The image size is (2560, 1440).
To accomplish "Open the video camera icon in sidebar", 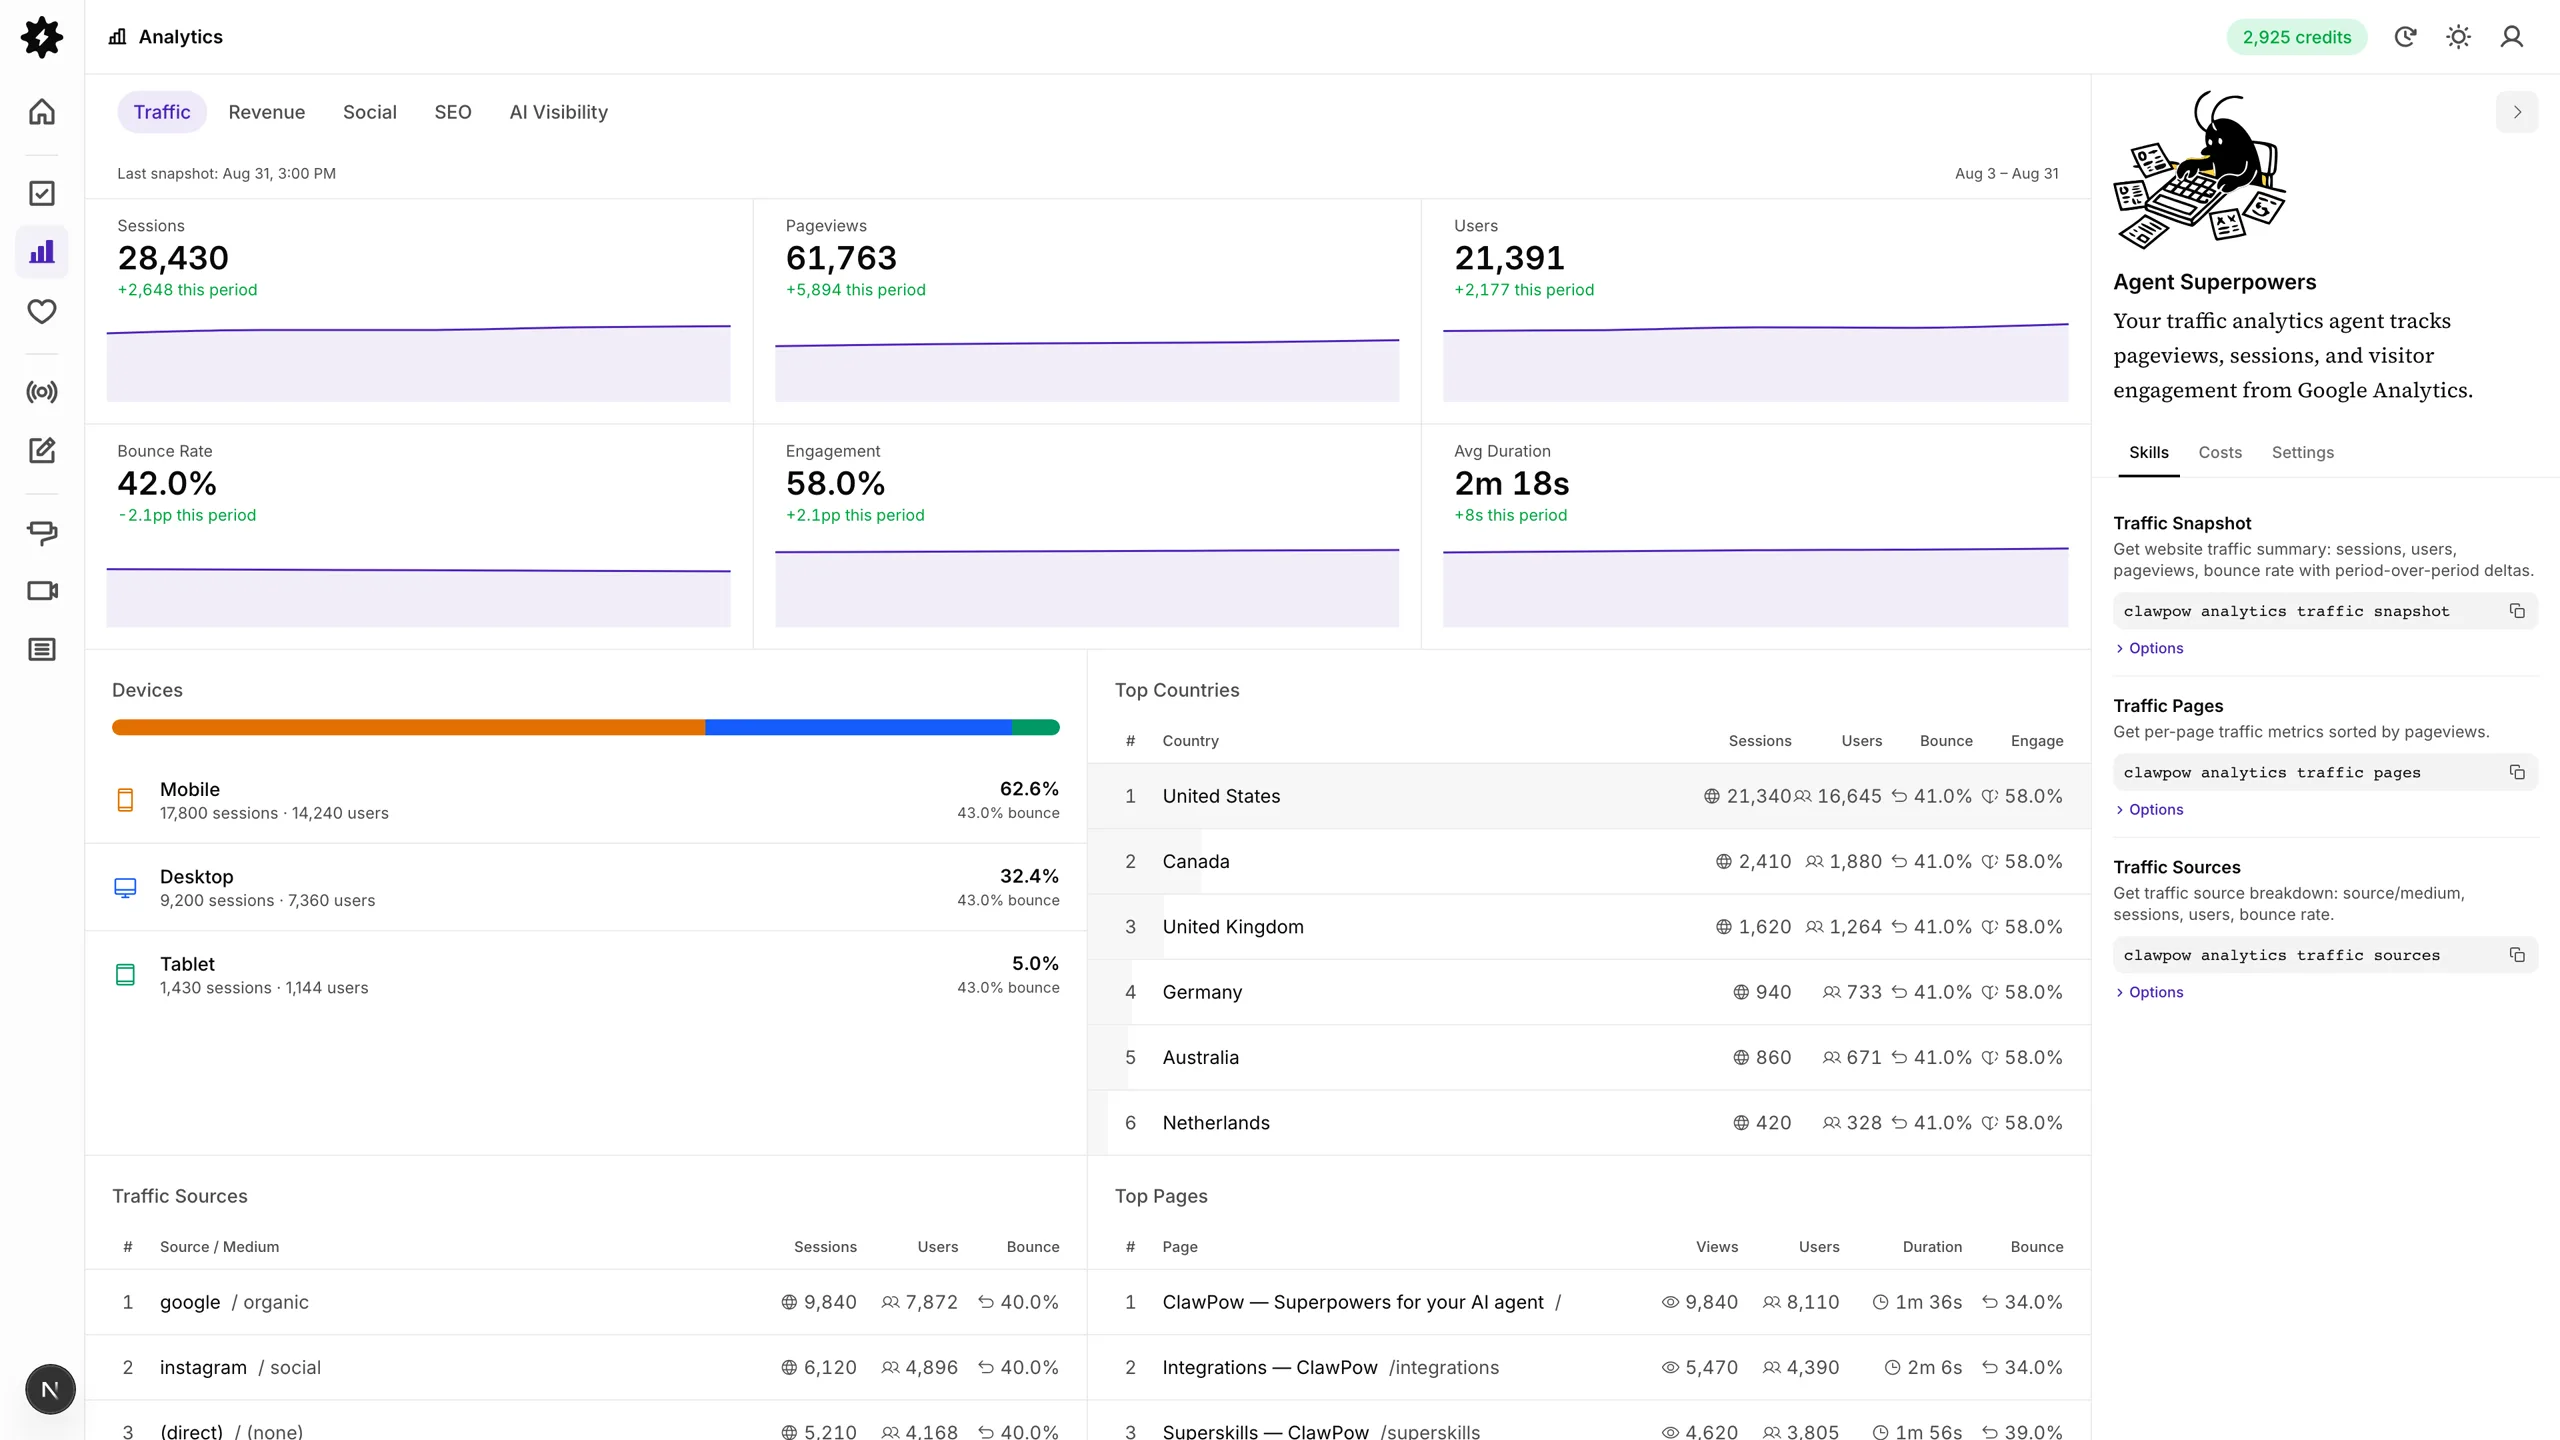I will coord(42,590).
